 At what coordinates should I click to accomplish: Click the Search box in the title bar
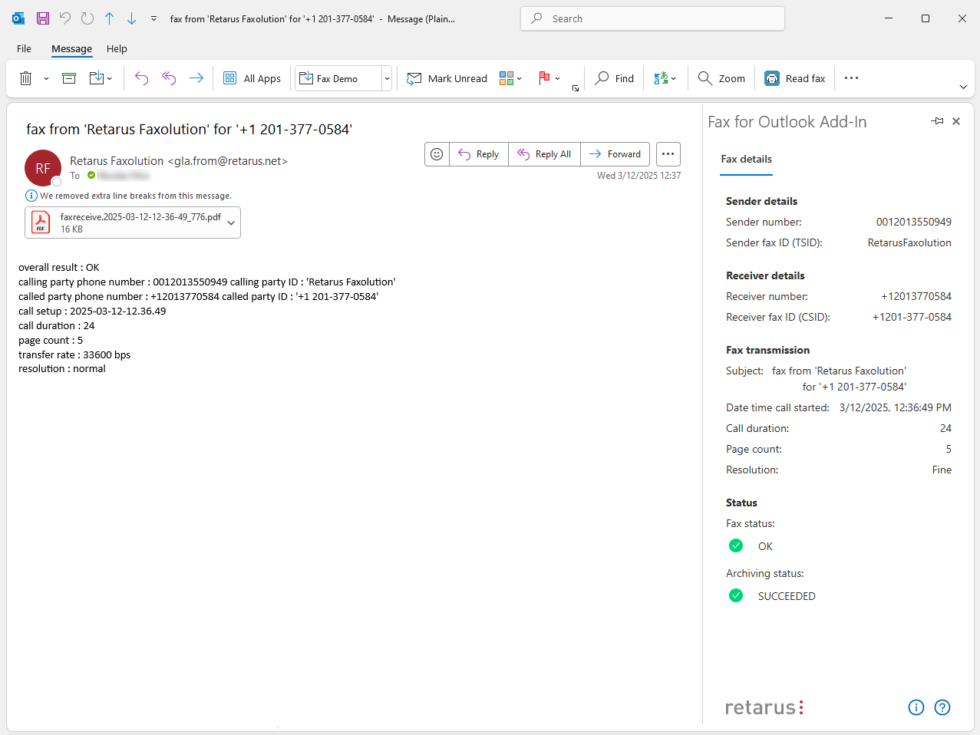tap(652, 18)
